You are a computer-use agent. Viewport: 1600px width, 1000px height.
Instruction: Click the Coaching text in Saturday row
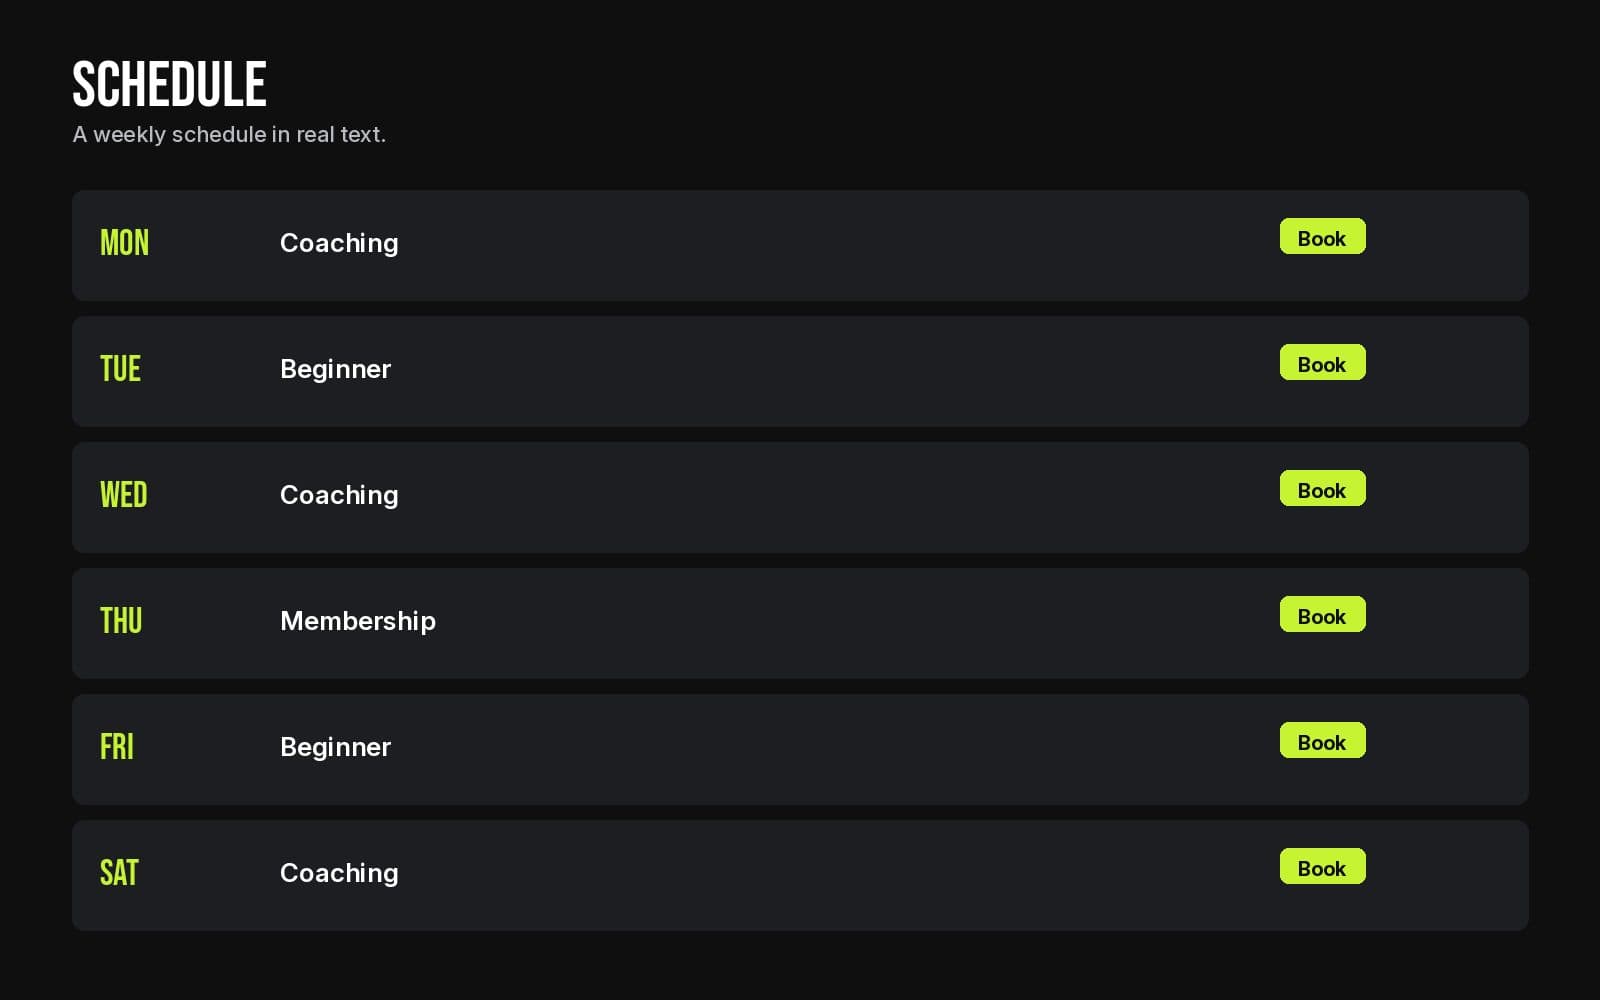pos(339,873)
